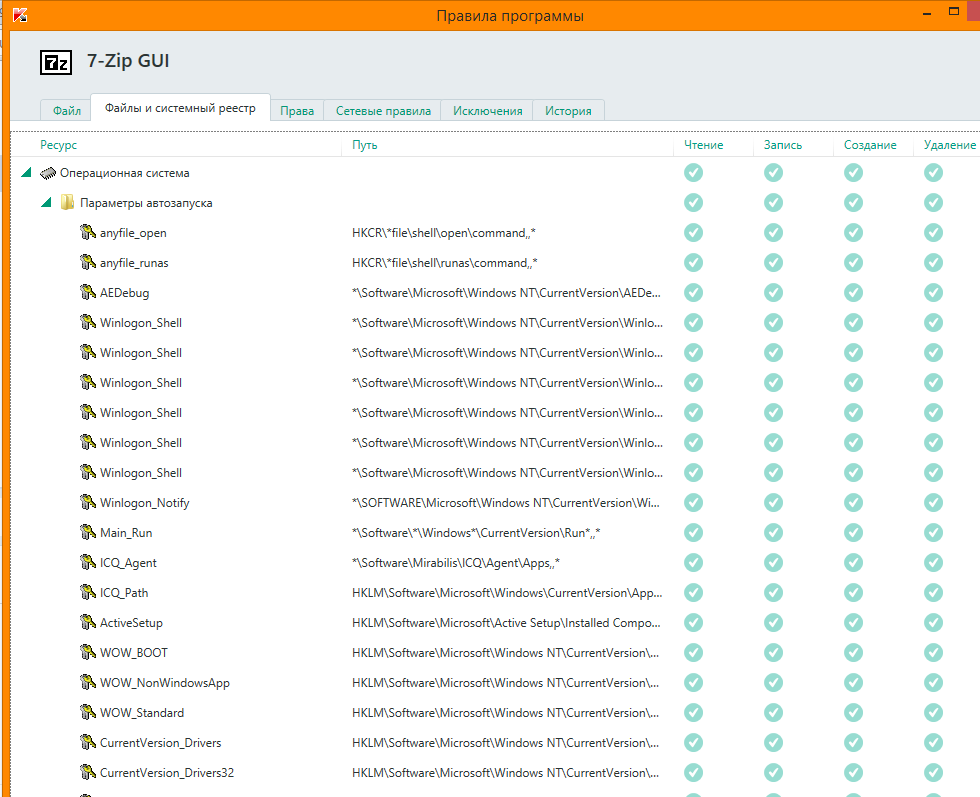Click the path HKCR\*file\shell\open\command,,*

point(444,233)
